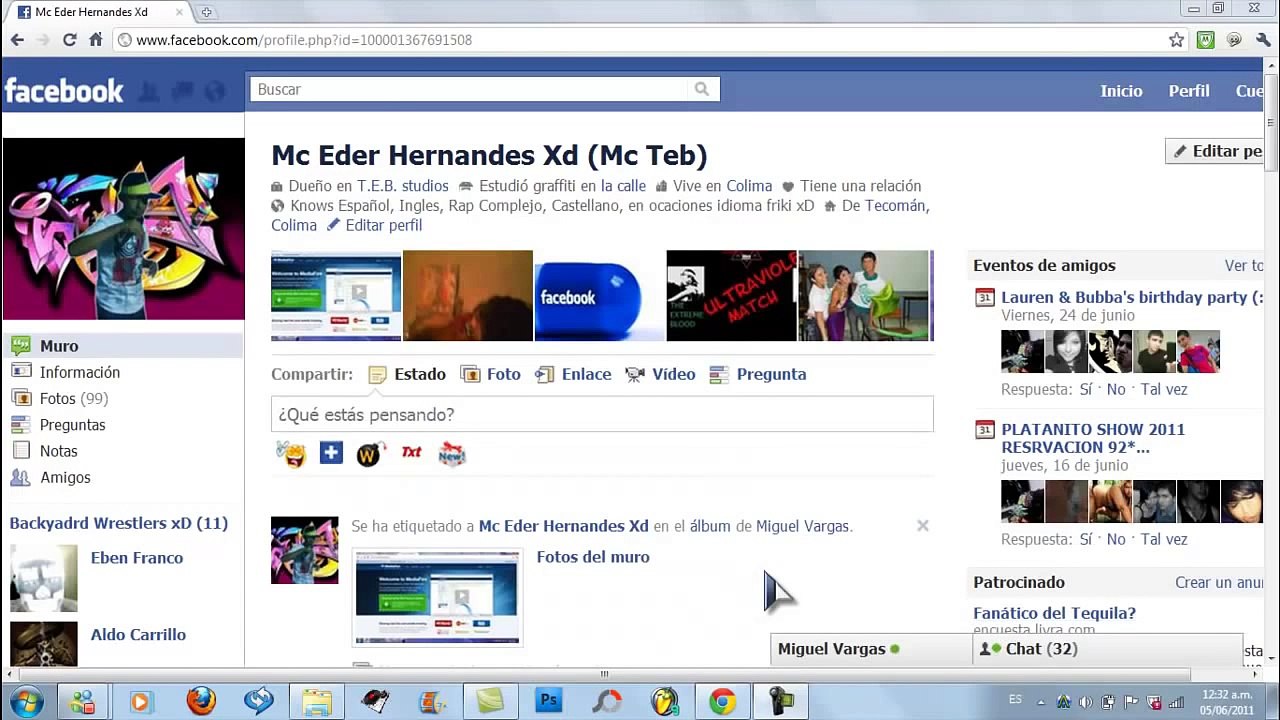Show hidden system tray icons arrow
Image resolution: width=1280 pixels, height=720 pixels.
pos(1042,702)
